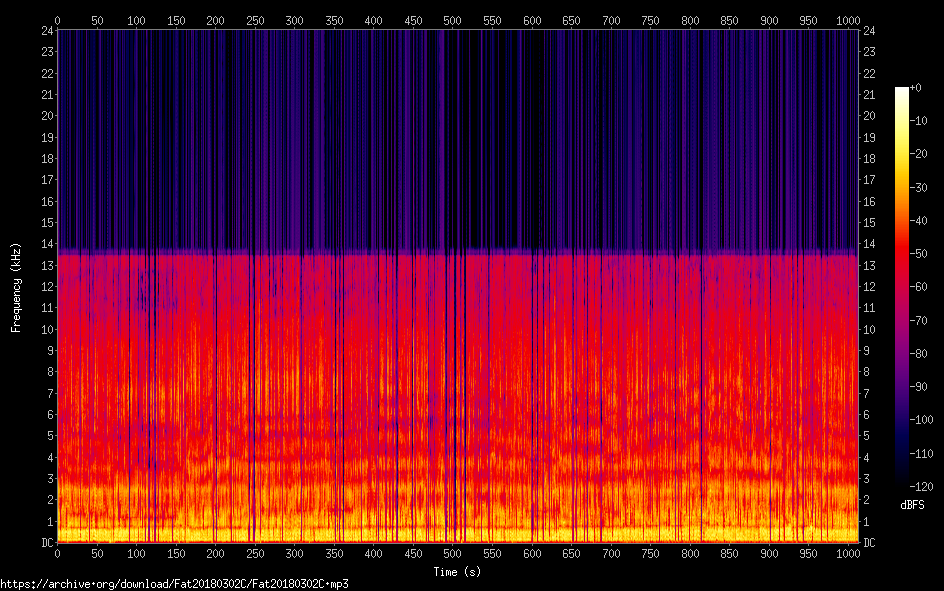Click the "500" tick on bottom time axis
The image size is (944, 591).
point(452,554)
